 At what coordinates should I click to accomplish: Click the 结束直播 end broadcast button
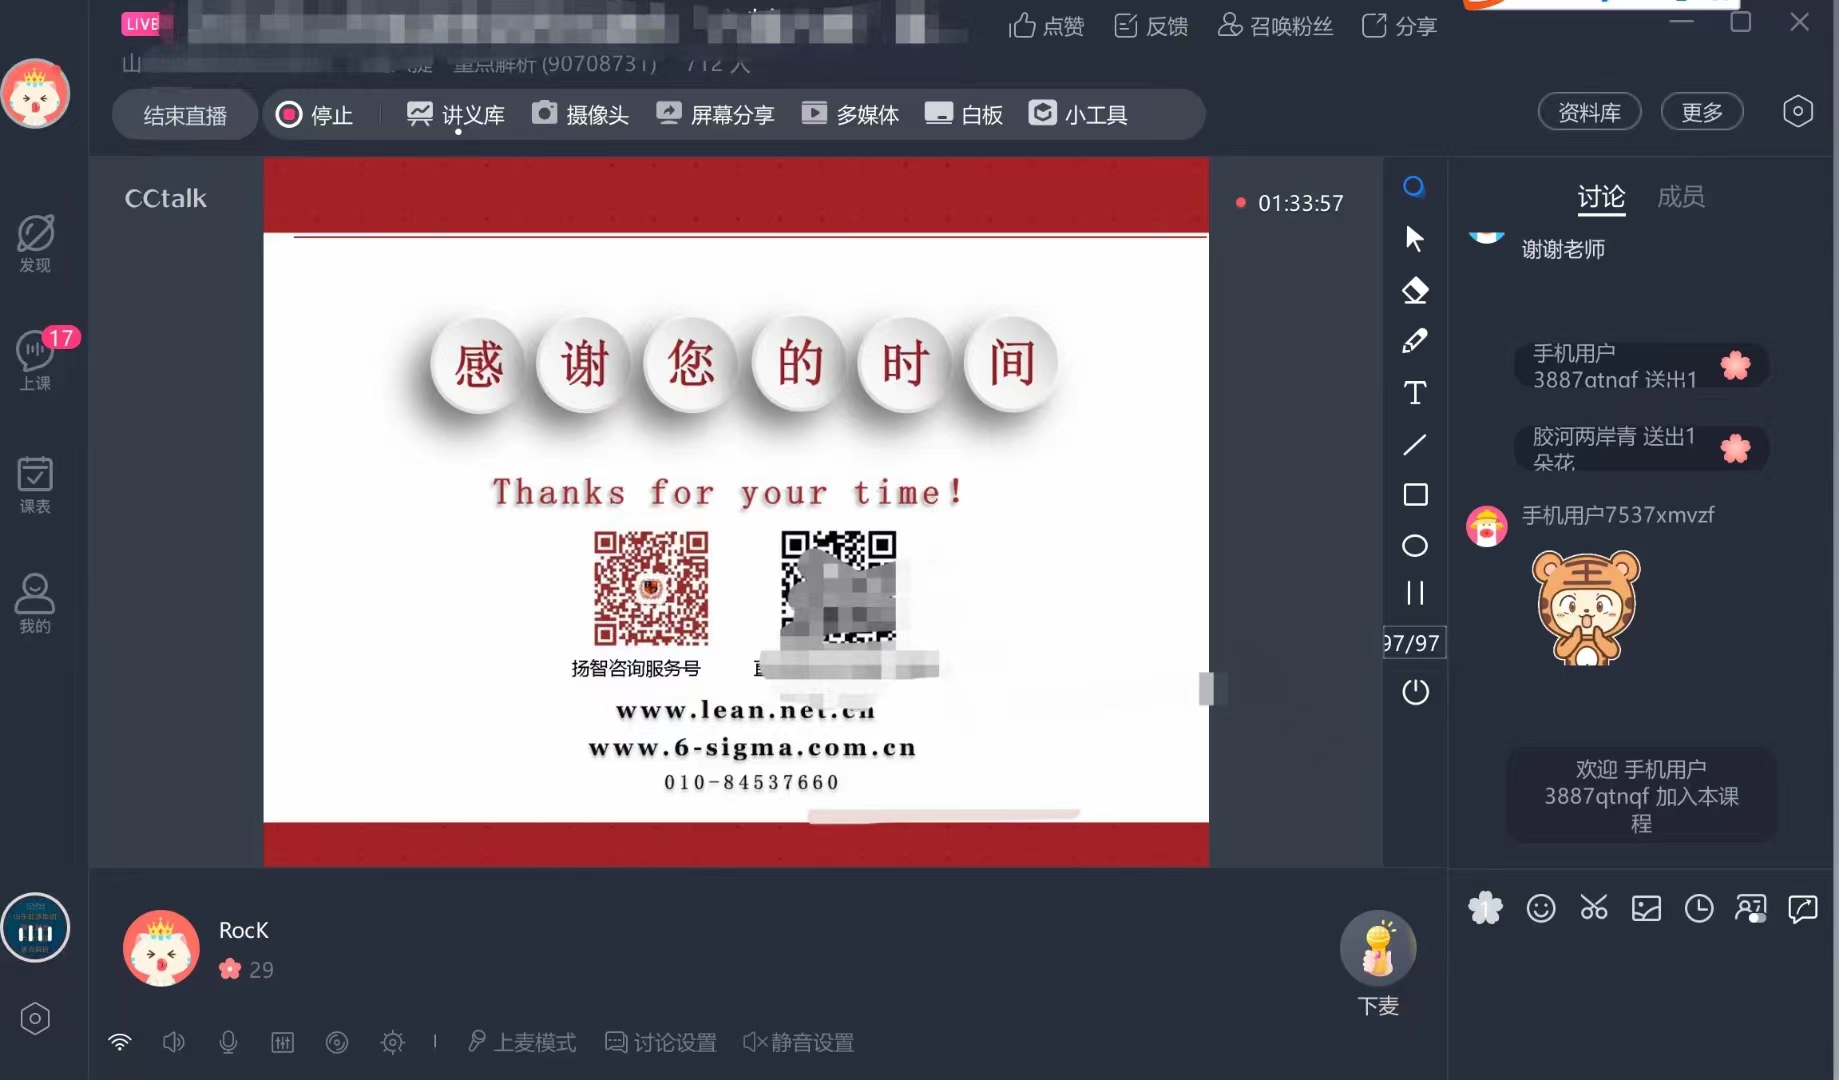pos(185,115)
